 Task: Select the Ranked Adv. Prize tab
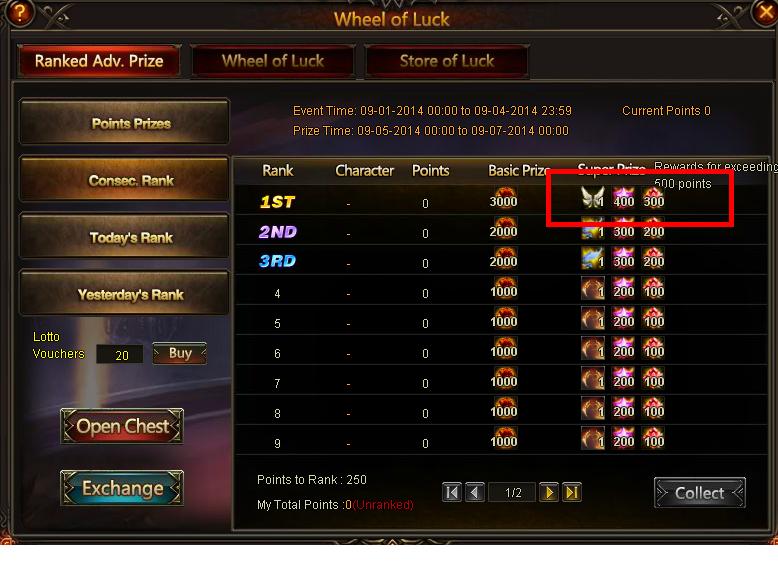point(99,61)
